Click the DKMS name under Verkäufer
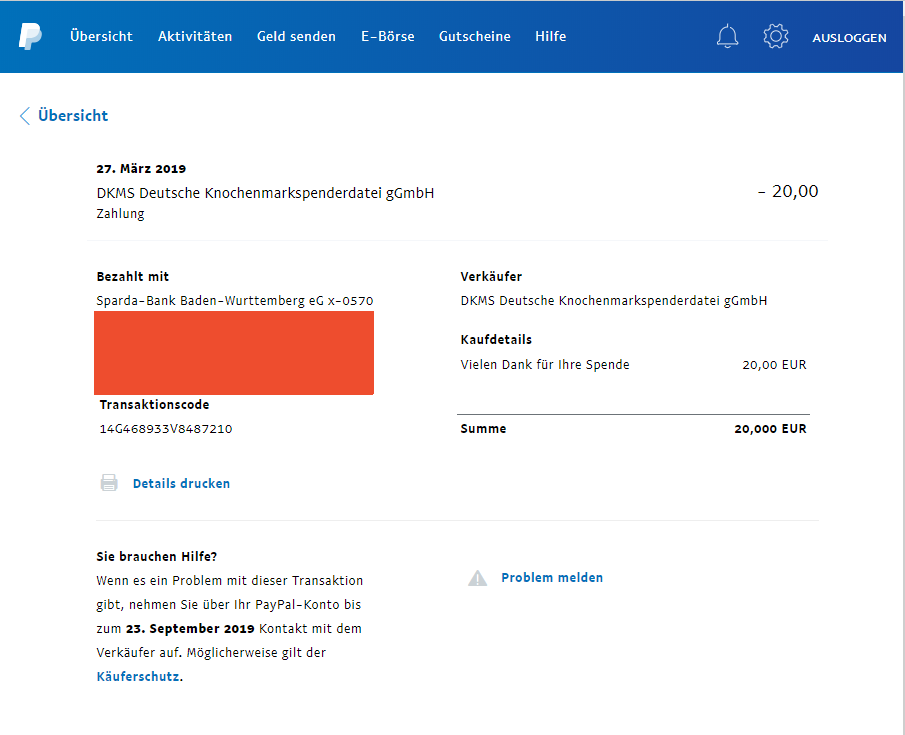 (614, 301)
